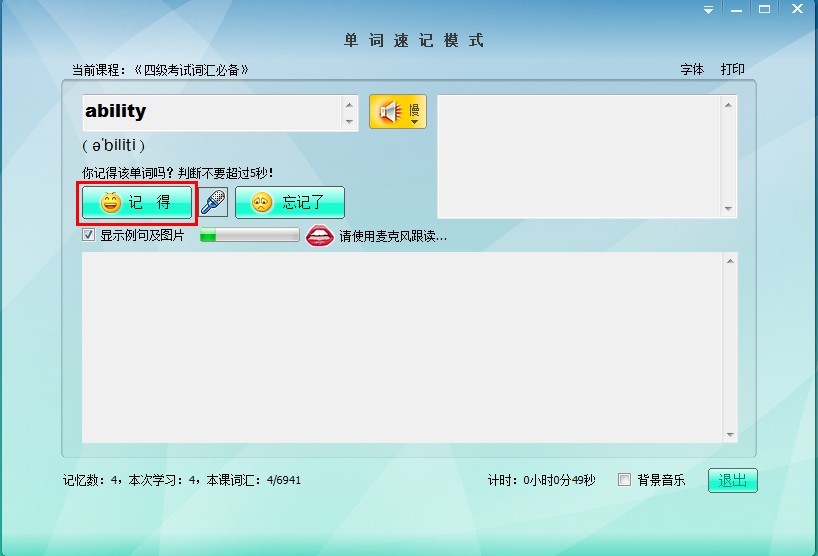Screen dimensions: 818x556
Task: Maximize the window
Action: [764, 9]
